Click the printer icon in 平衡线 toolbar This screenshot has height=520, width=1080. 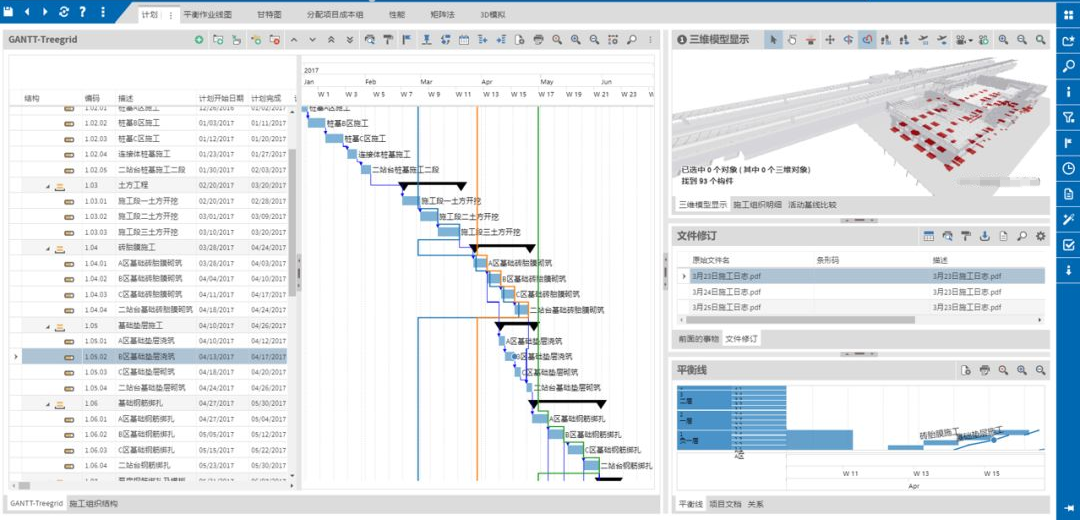(x=985, y=371)
